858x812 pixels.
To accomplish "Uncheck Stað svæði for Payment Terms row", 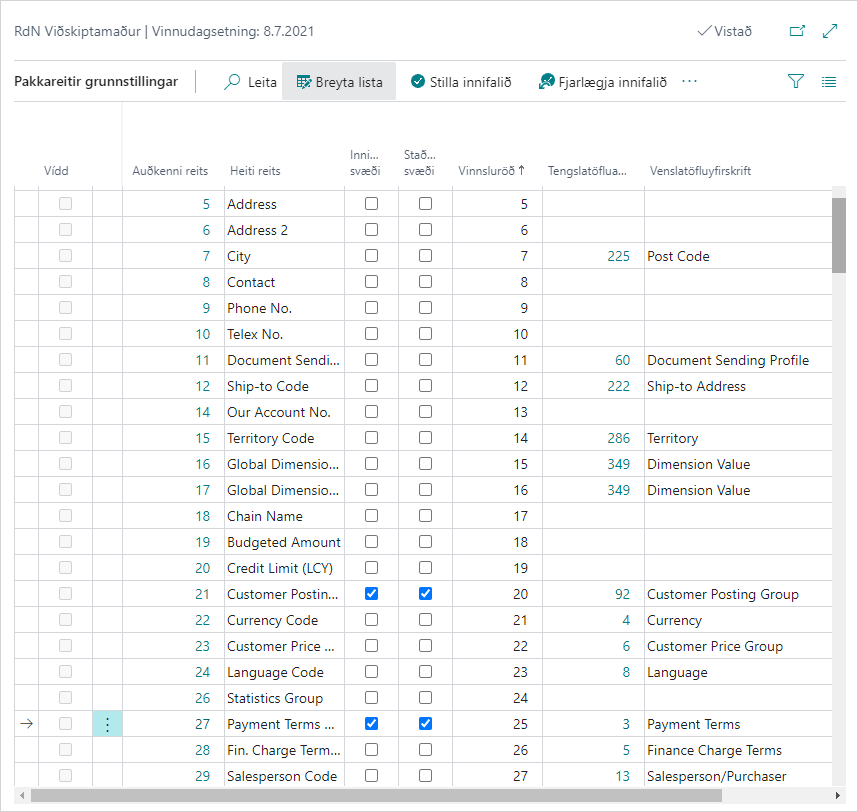I will click(426, 724).
